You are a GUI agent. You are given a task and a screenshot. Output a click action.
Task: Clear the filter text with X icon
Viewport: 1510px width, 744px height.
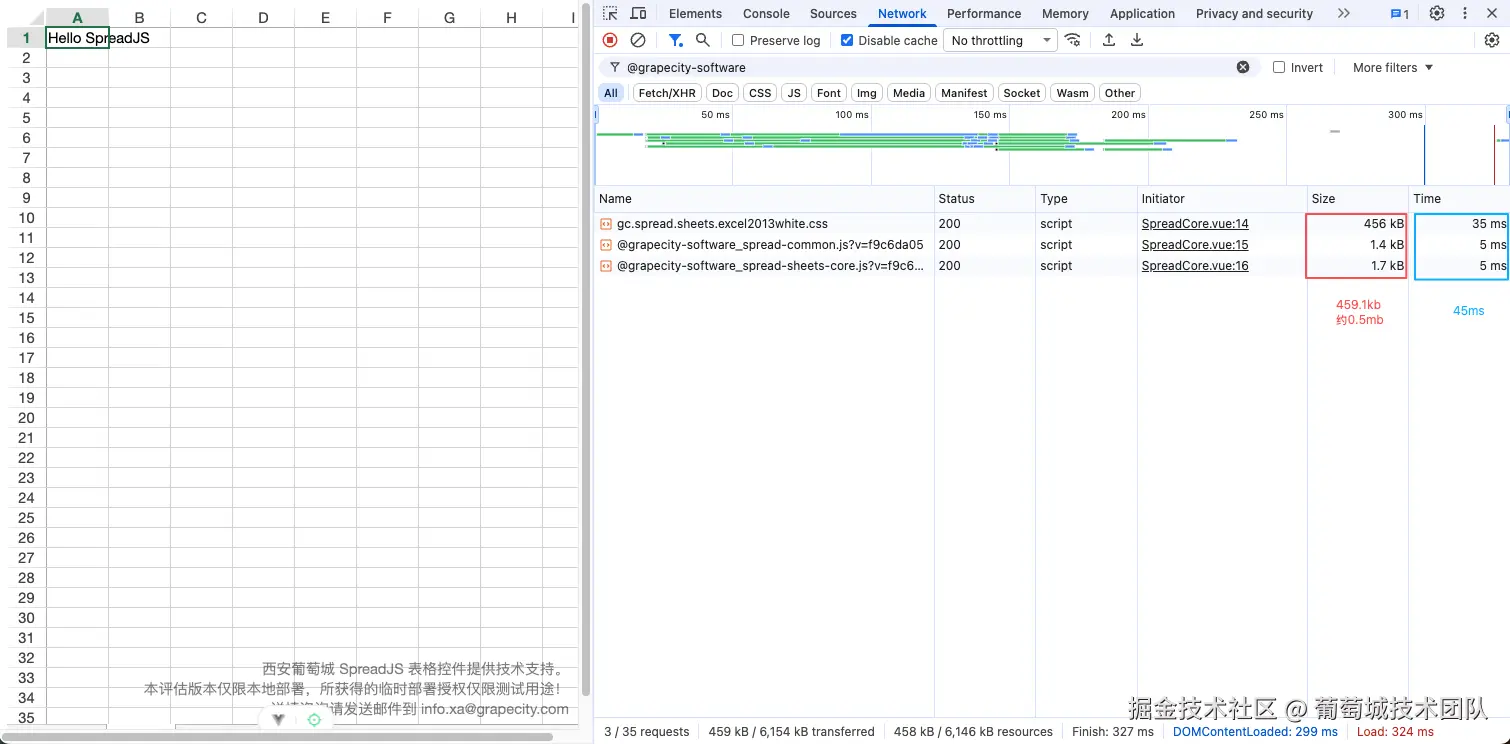(x=1243, y=67)
